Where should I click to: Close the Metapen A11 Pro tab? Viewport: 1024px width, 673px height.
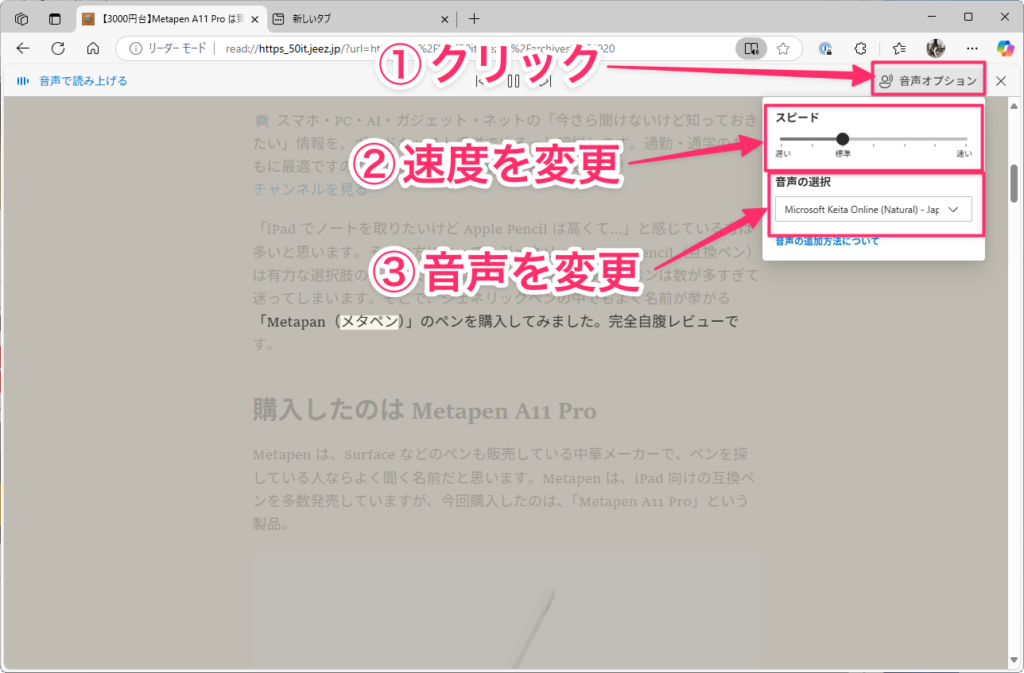pos(255,20)
